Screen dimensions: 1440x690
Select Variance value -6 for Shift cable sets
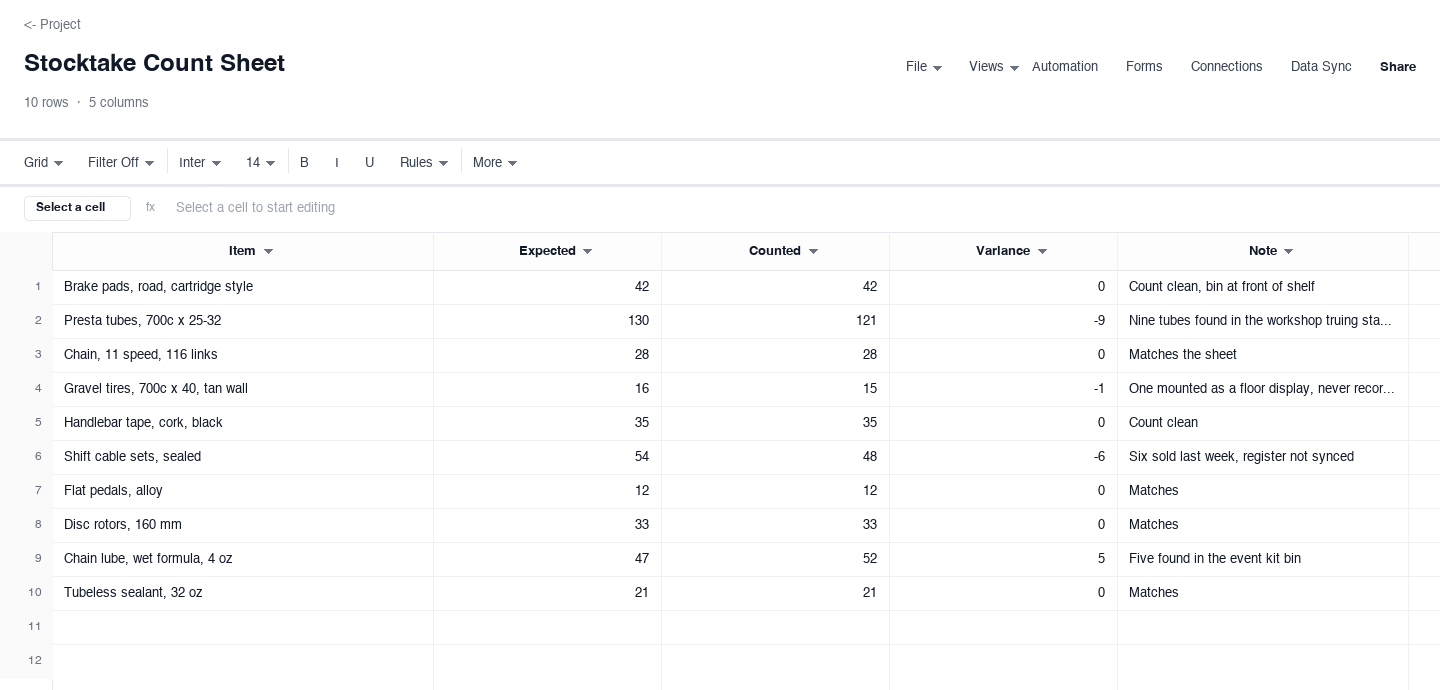[1004, 457]
